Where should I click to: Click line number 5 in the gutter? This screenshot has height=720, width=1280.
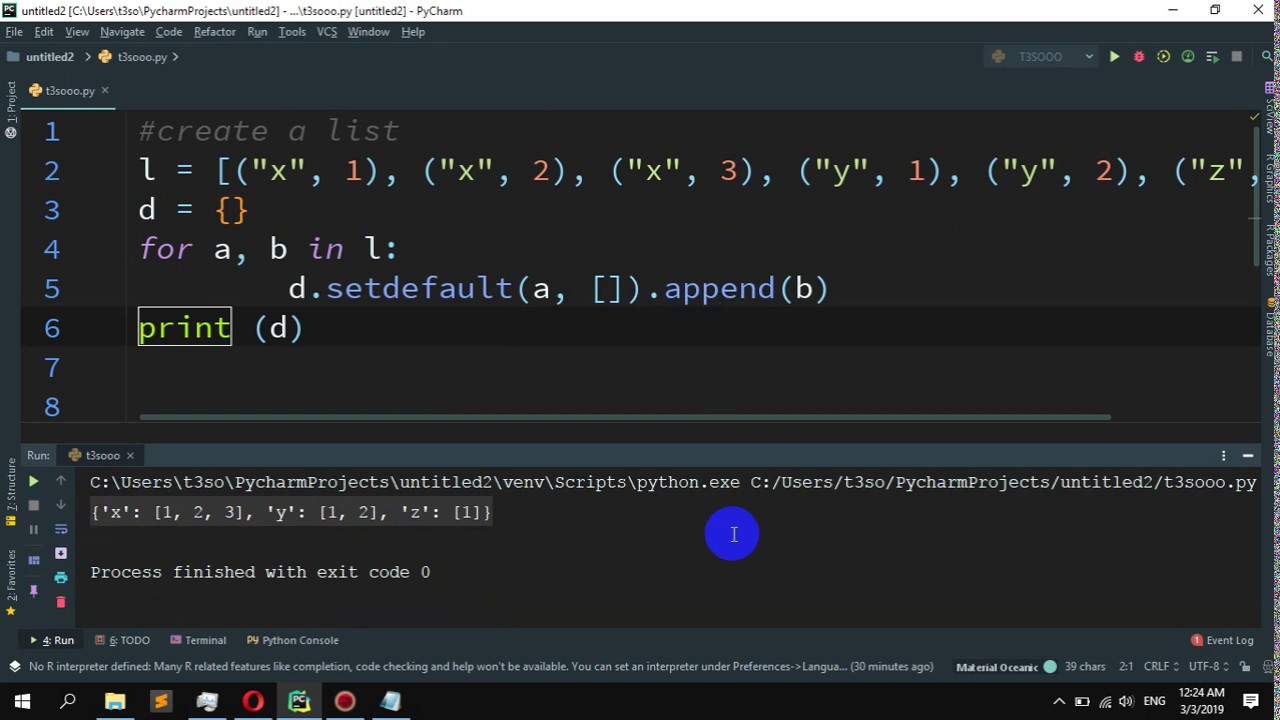52,289
